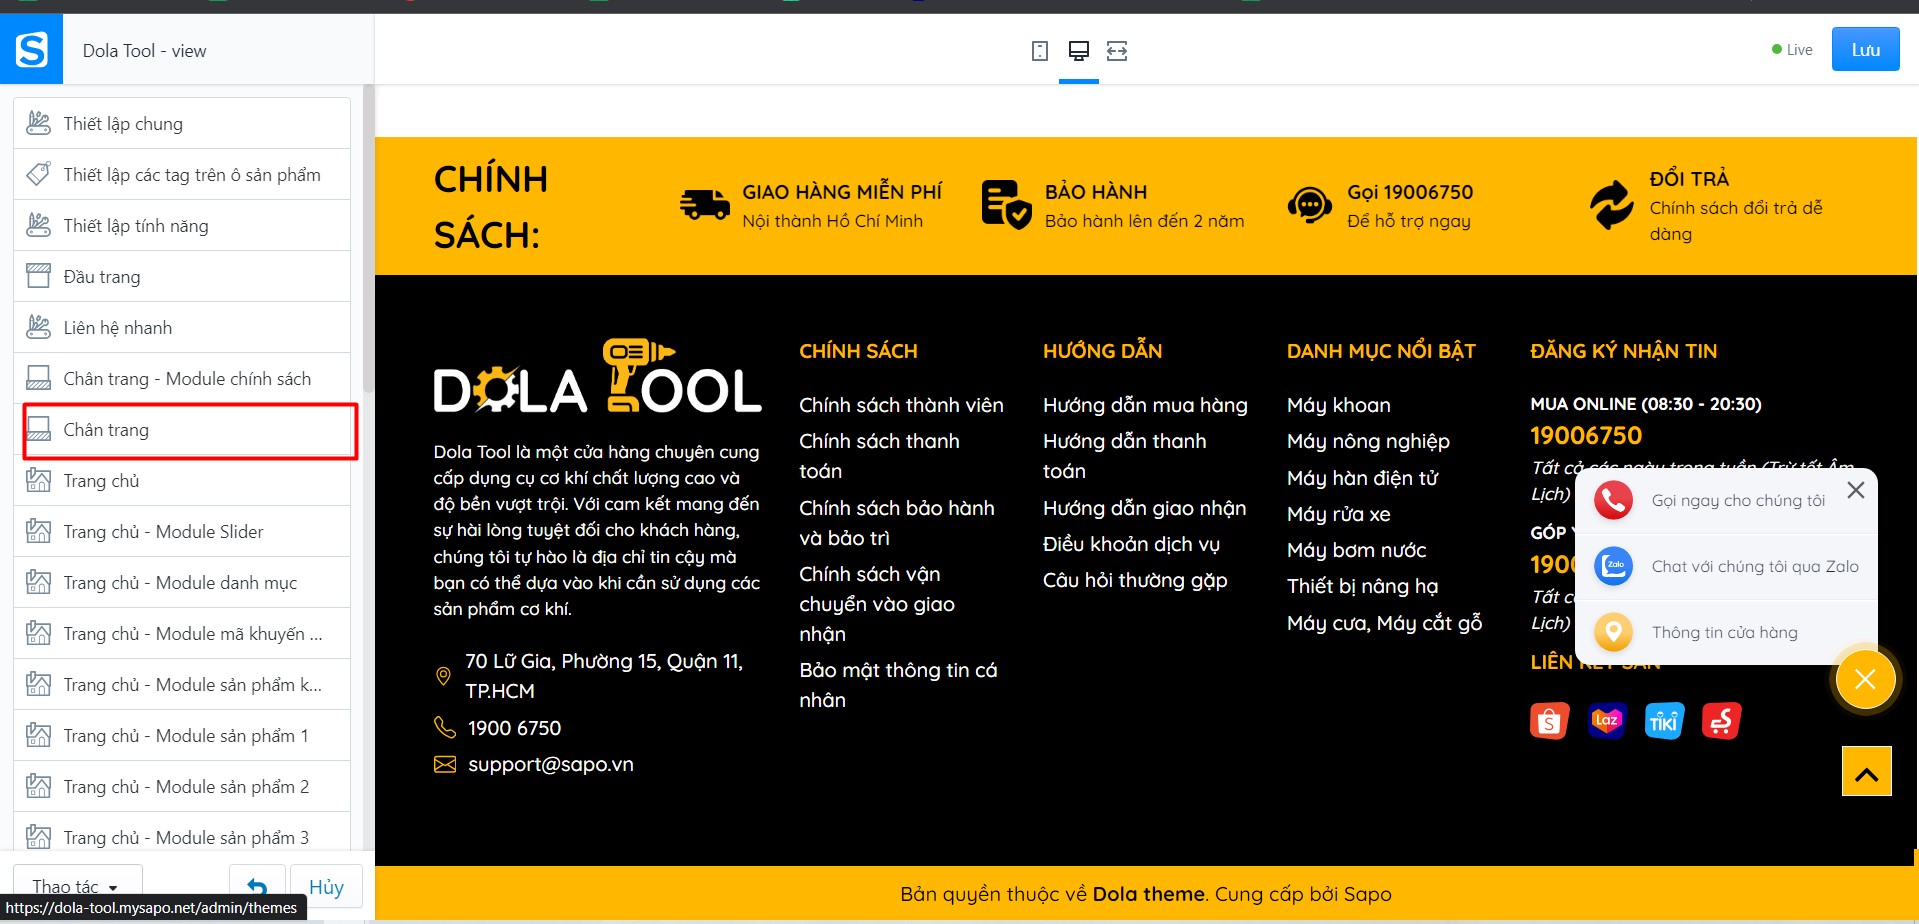Open Hướng dẫn giao nhận link

pyautogui.click(x=1144, y=508)
